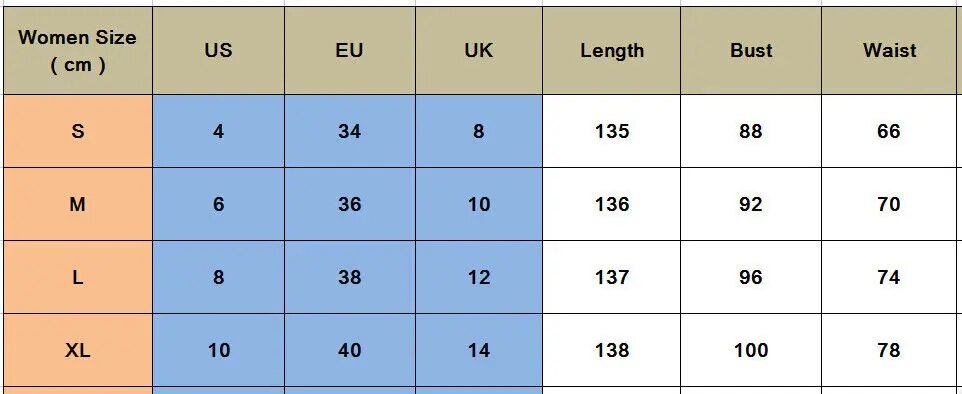962x394 pixels.
Task: Select the L size row label
Action: pyautogui.click(x=78, y=277)
